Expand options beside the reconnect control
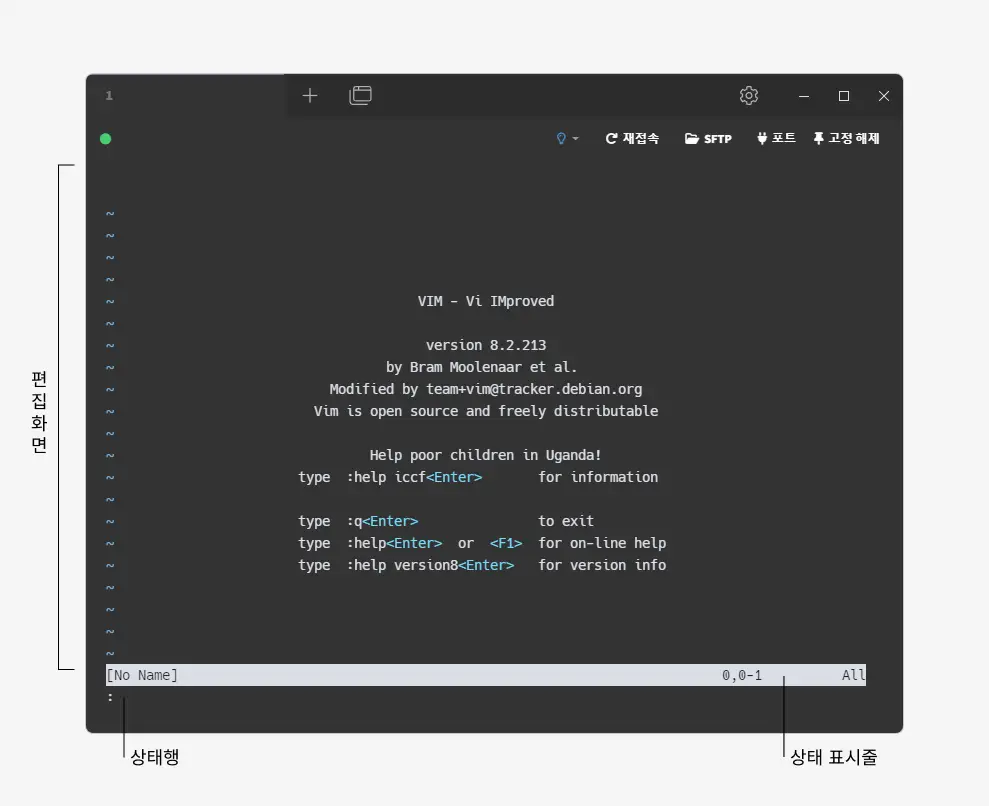This screenshot has width=989, height=806. point(576,139)
